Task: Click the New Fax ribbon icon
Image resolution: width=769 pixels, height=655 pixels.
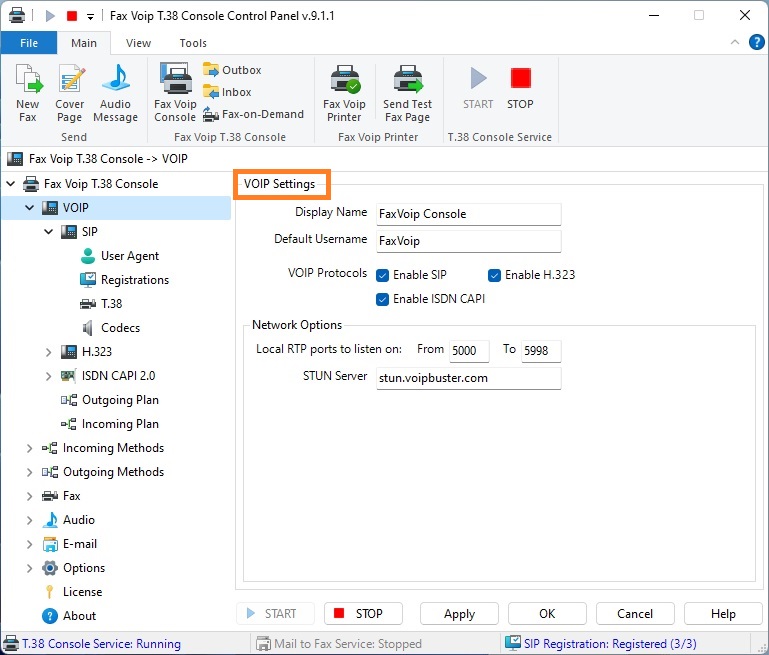Action: point(28,93)
